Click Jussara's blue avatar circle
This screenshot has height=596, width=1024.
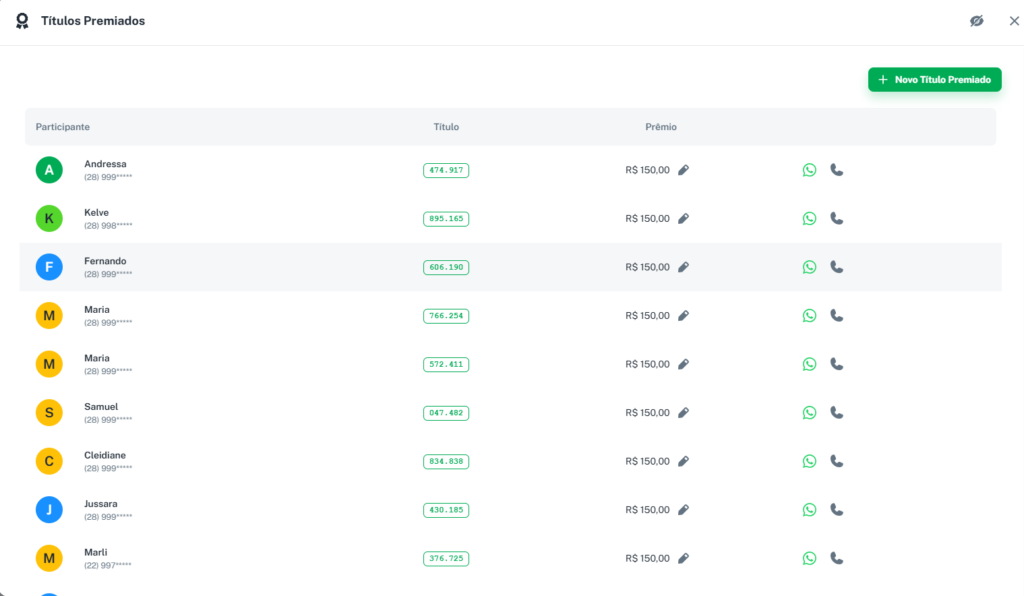49,510
